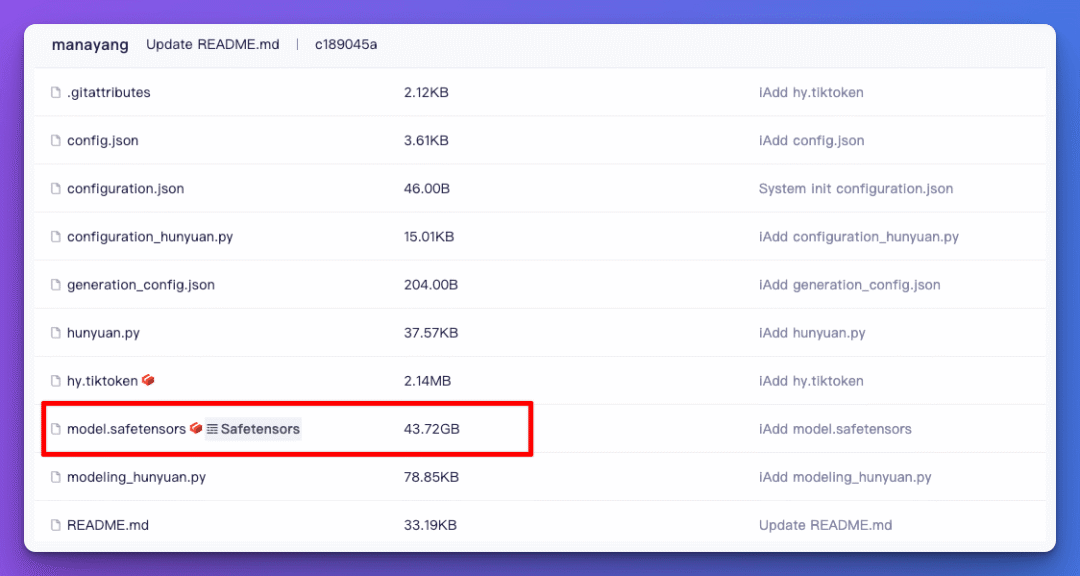Open the commit iAdd configuration_hunyuan.py
Screen dimensions: 1080x576
point(858,237)
